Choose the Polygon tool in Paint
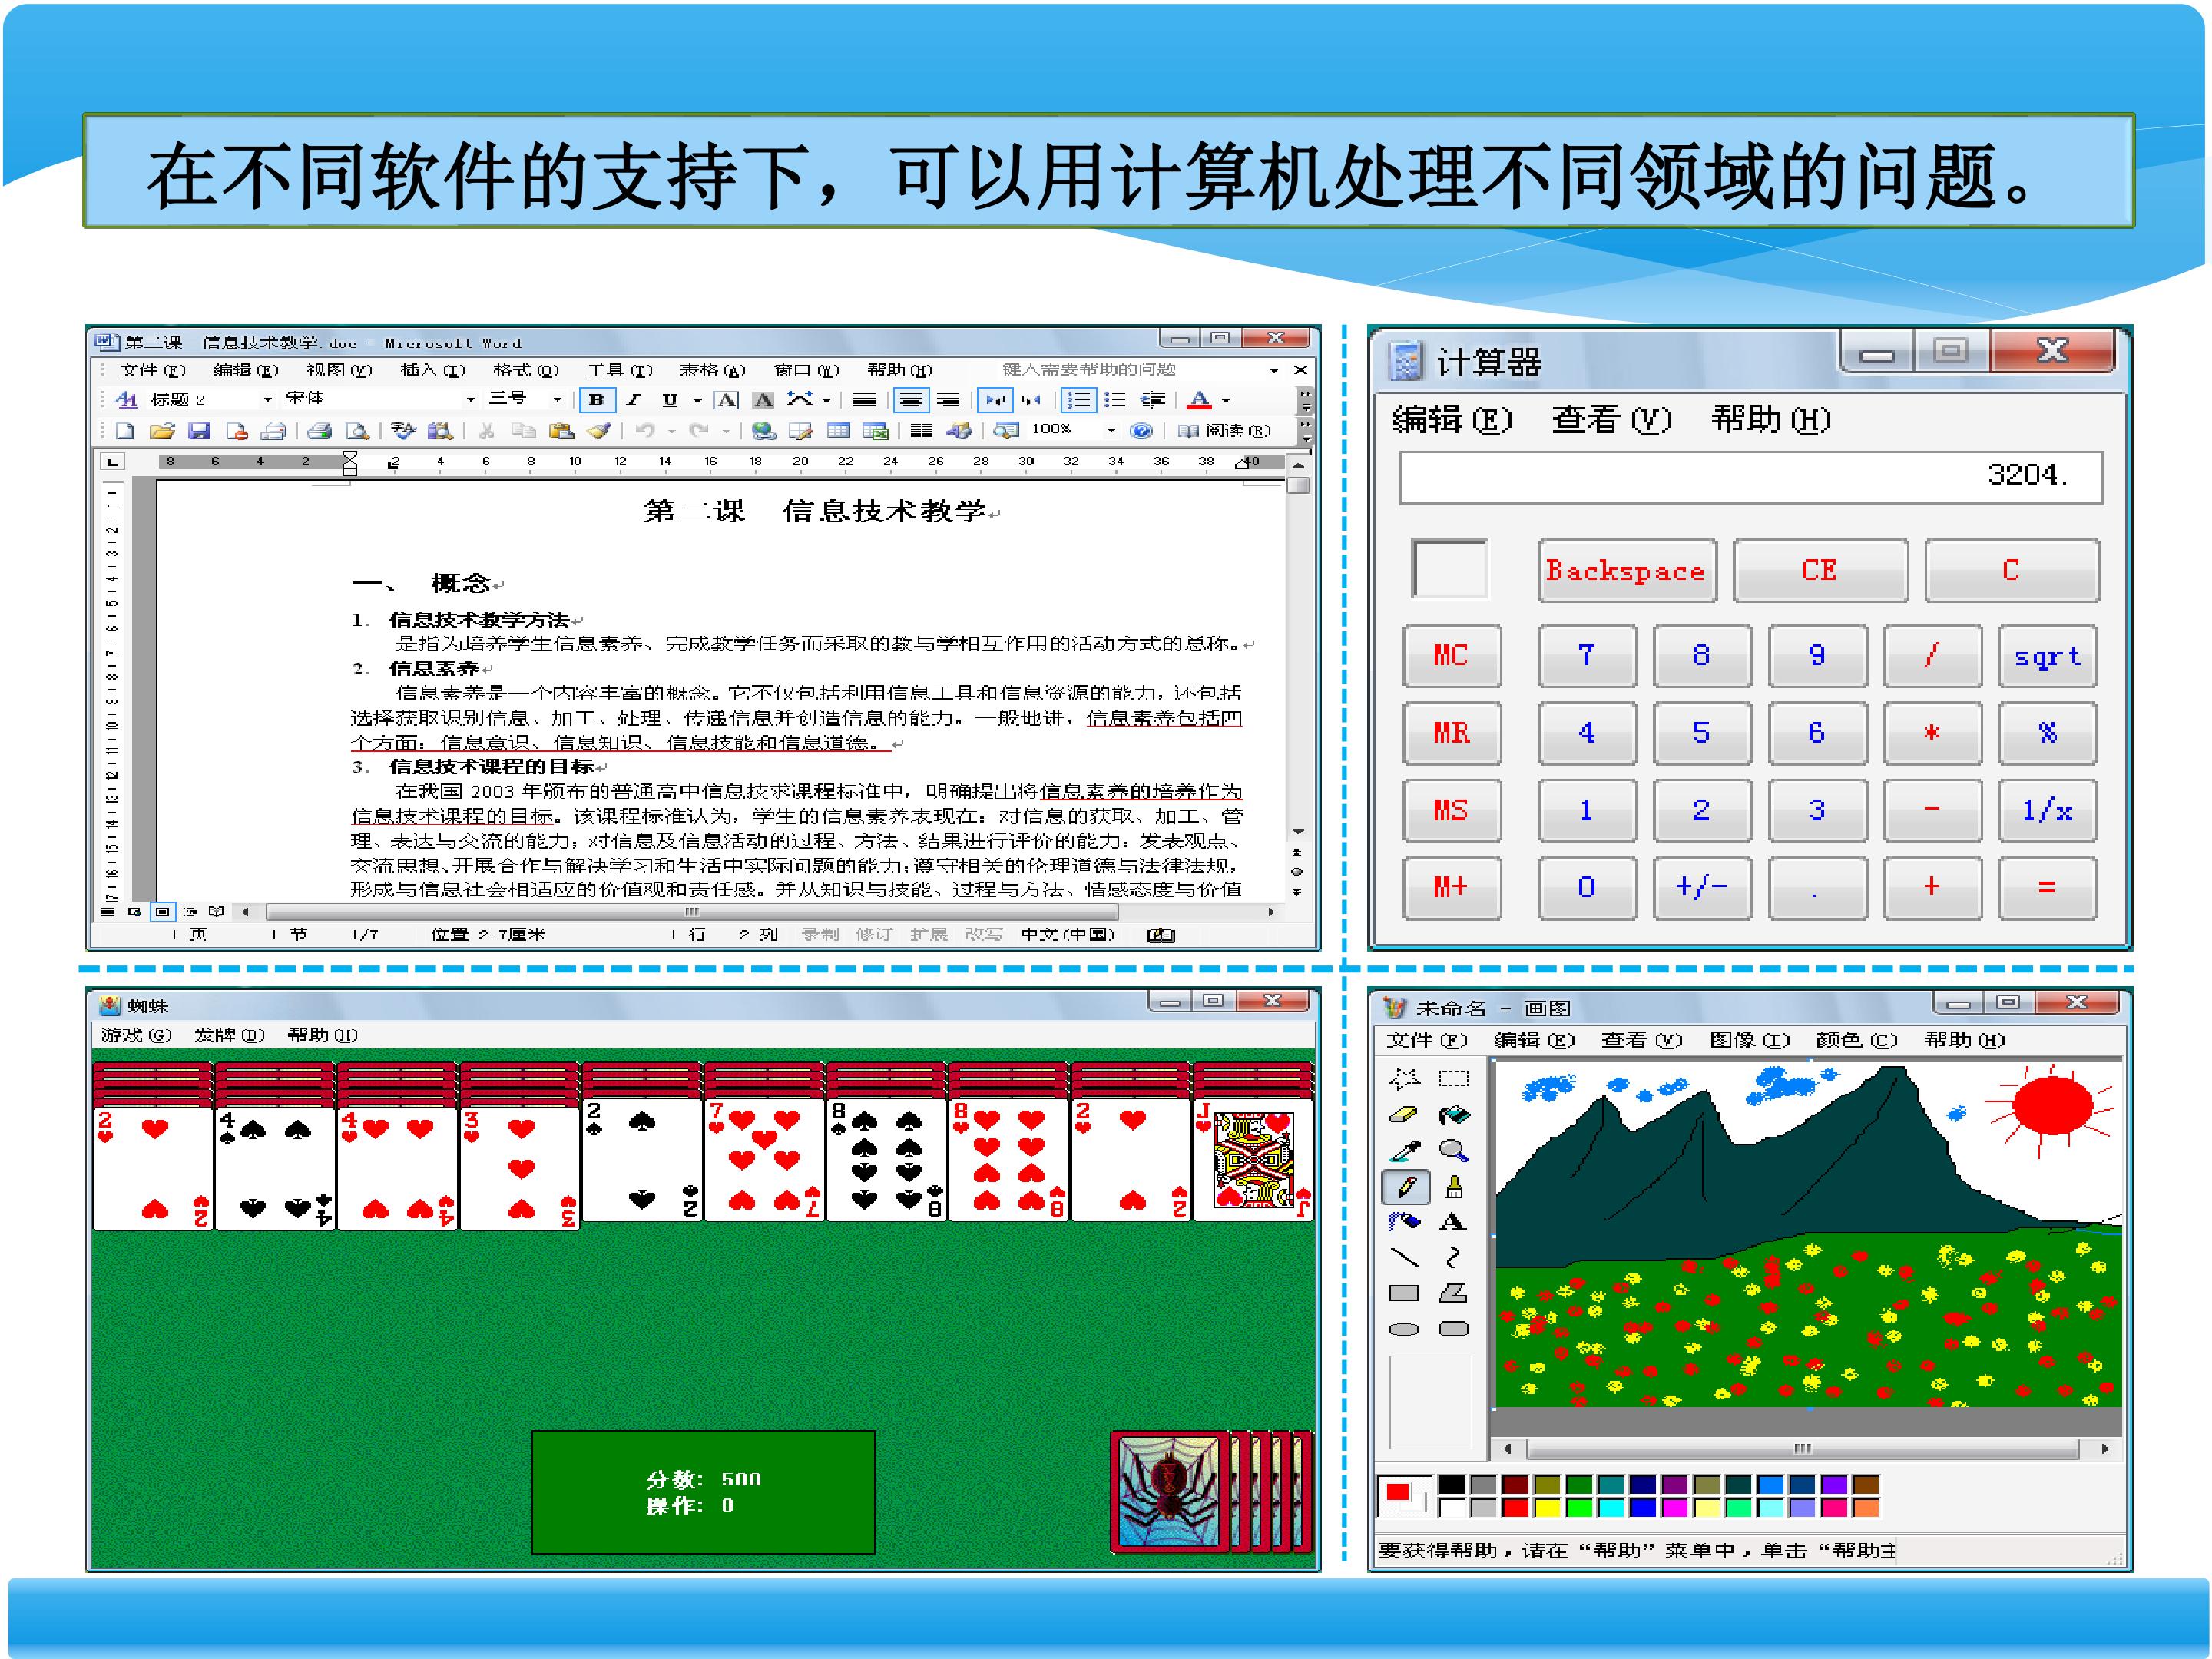The image size is (2212, 1659). [x=1453, y=1293]
